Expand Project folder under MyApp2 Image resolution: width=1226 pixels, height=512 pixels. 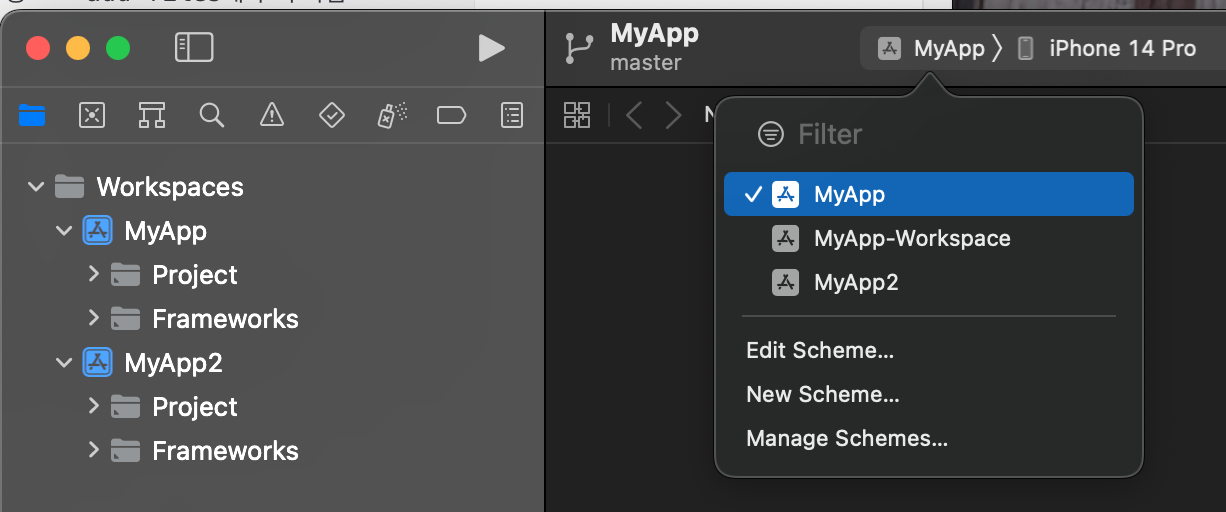(x=93, y=405)
